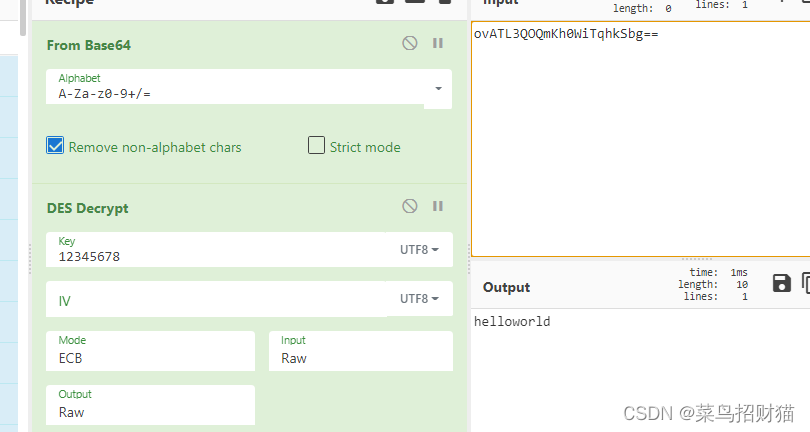Click into the Base64 input text area
810x432 pixels.
tap(641, 140)
